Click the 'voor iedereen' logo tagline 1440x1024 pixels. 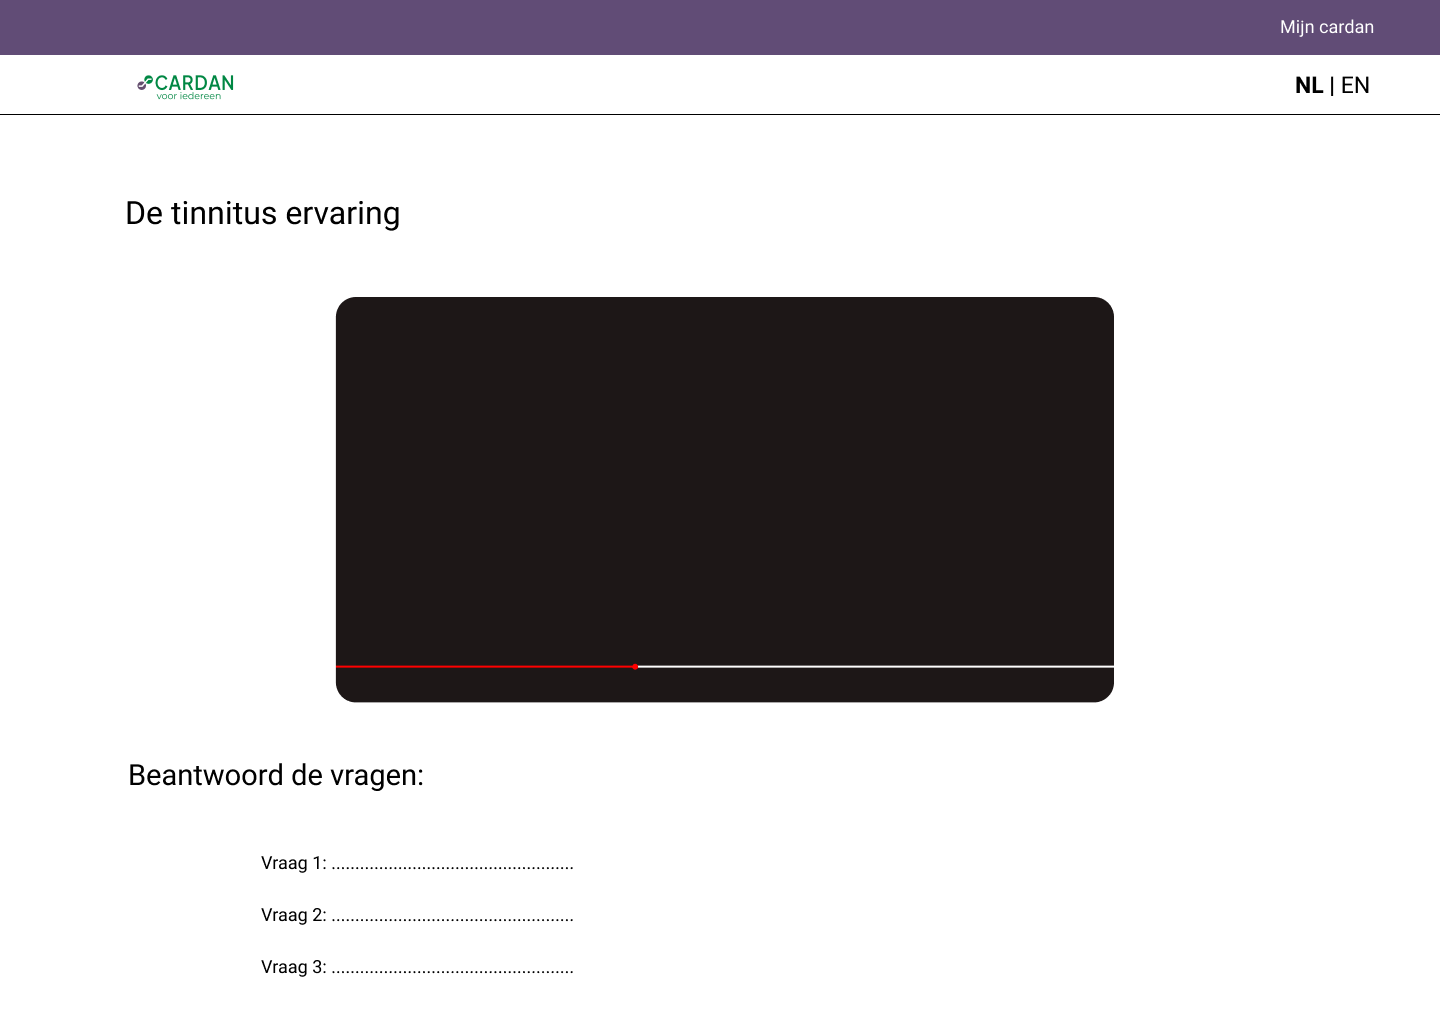click(x=188, y=97)
